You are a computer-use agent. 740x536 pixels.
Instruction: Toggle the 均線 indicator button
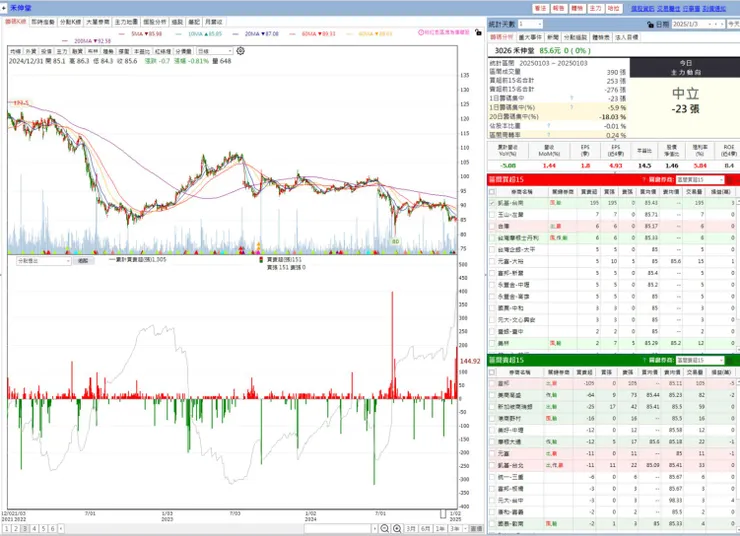coord(16,51)
